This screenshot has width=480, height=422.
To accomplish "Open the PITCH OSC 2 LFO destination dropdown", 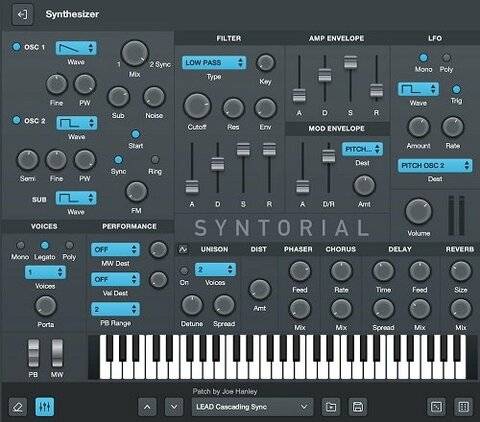I will pos(435,165).
